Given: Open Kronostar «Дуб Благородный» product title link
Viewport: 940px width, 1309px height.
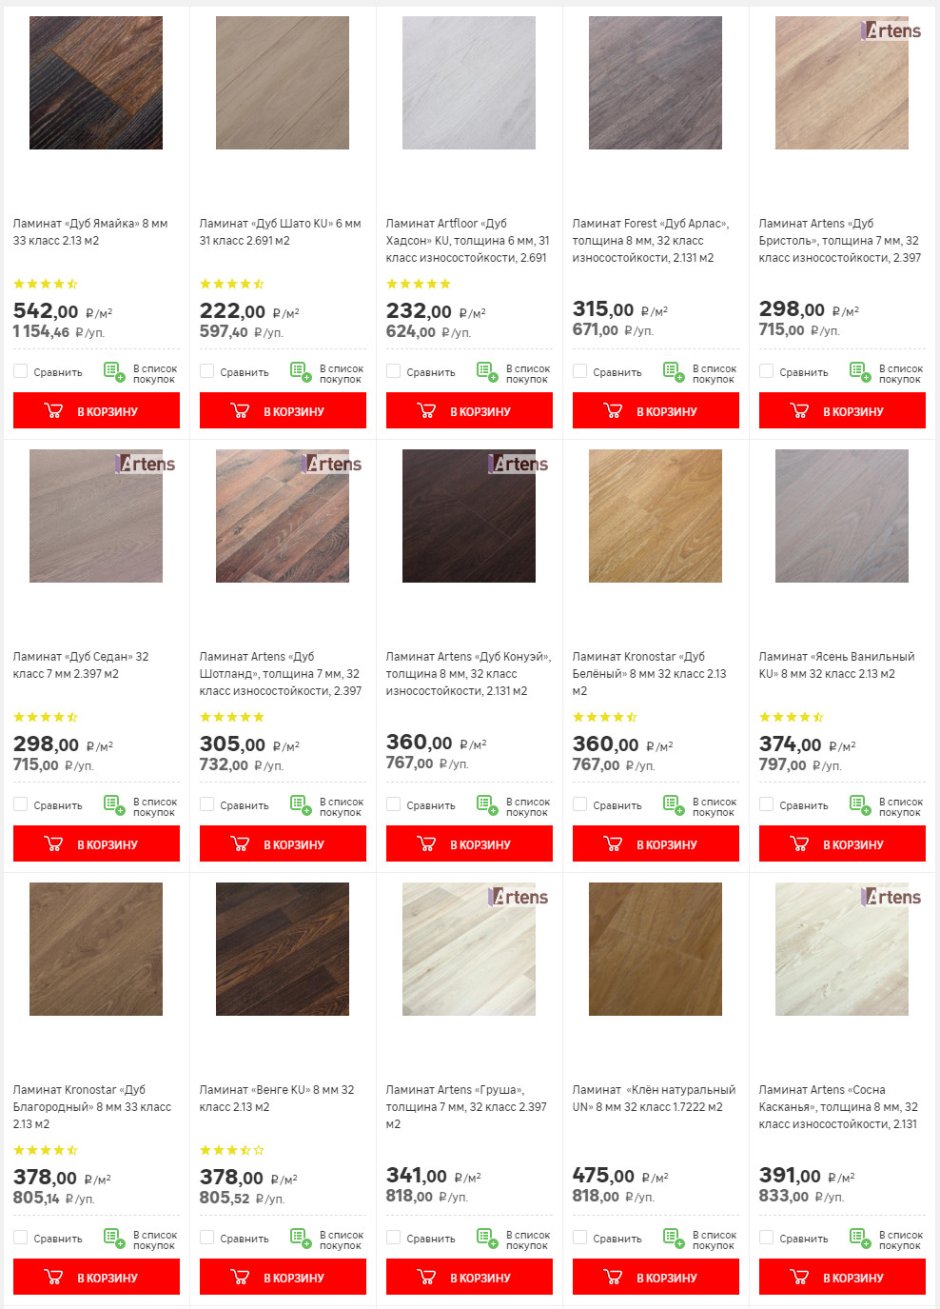Looking at the screenshot, I should pyautogui.click(x=92, y=1107).
